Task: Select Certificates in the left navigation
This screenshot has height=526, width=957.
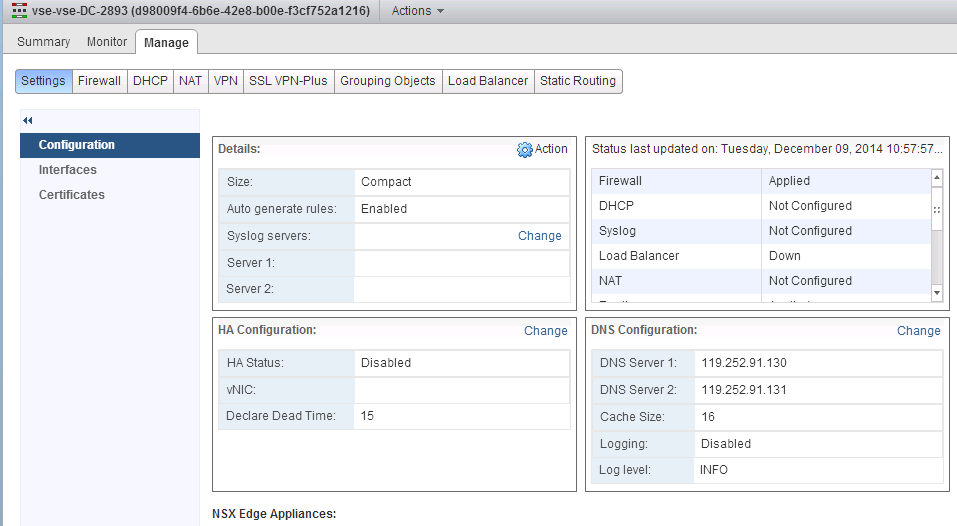Action: point(110,195)
